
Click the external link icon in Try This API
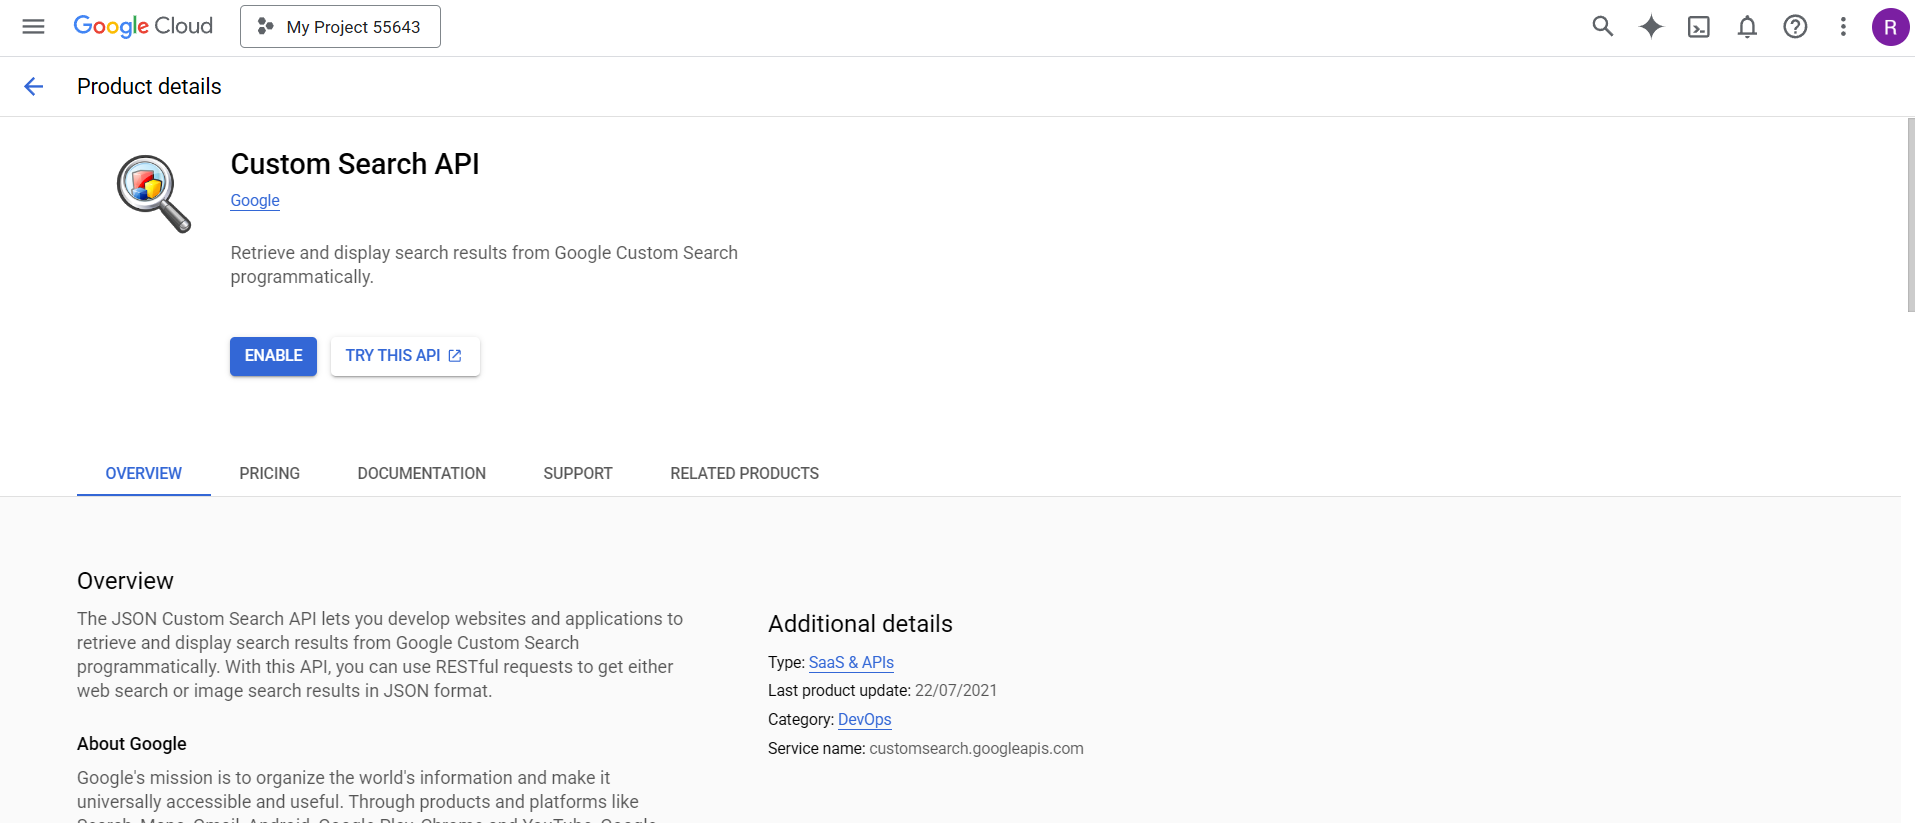coord(455,356)
